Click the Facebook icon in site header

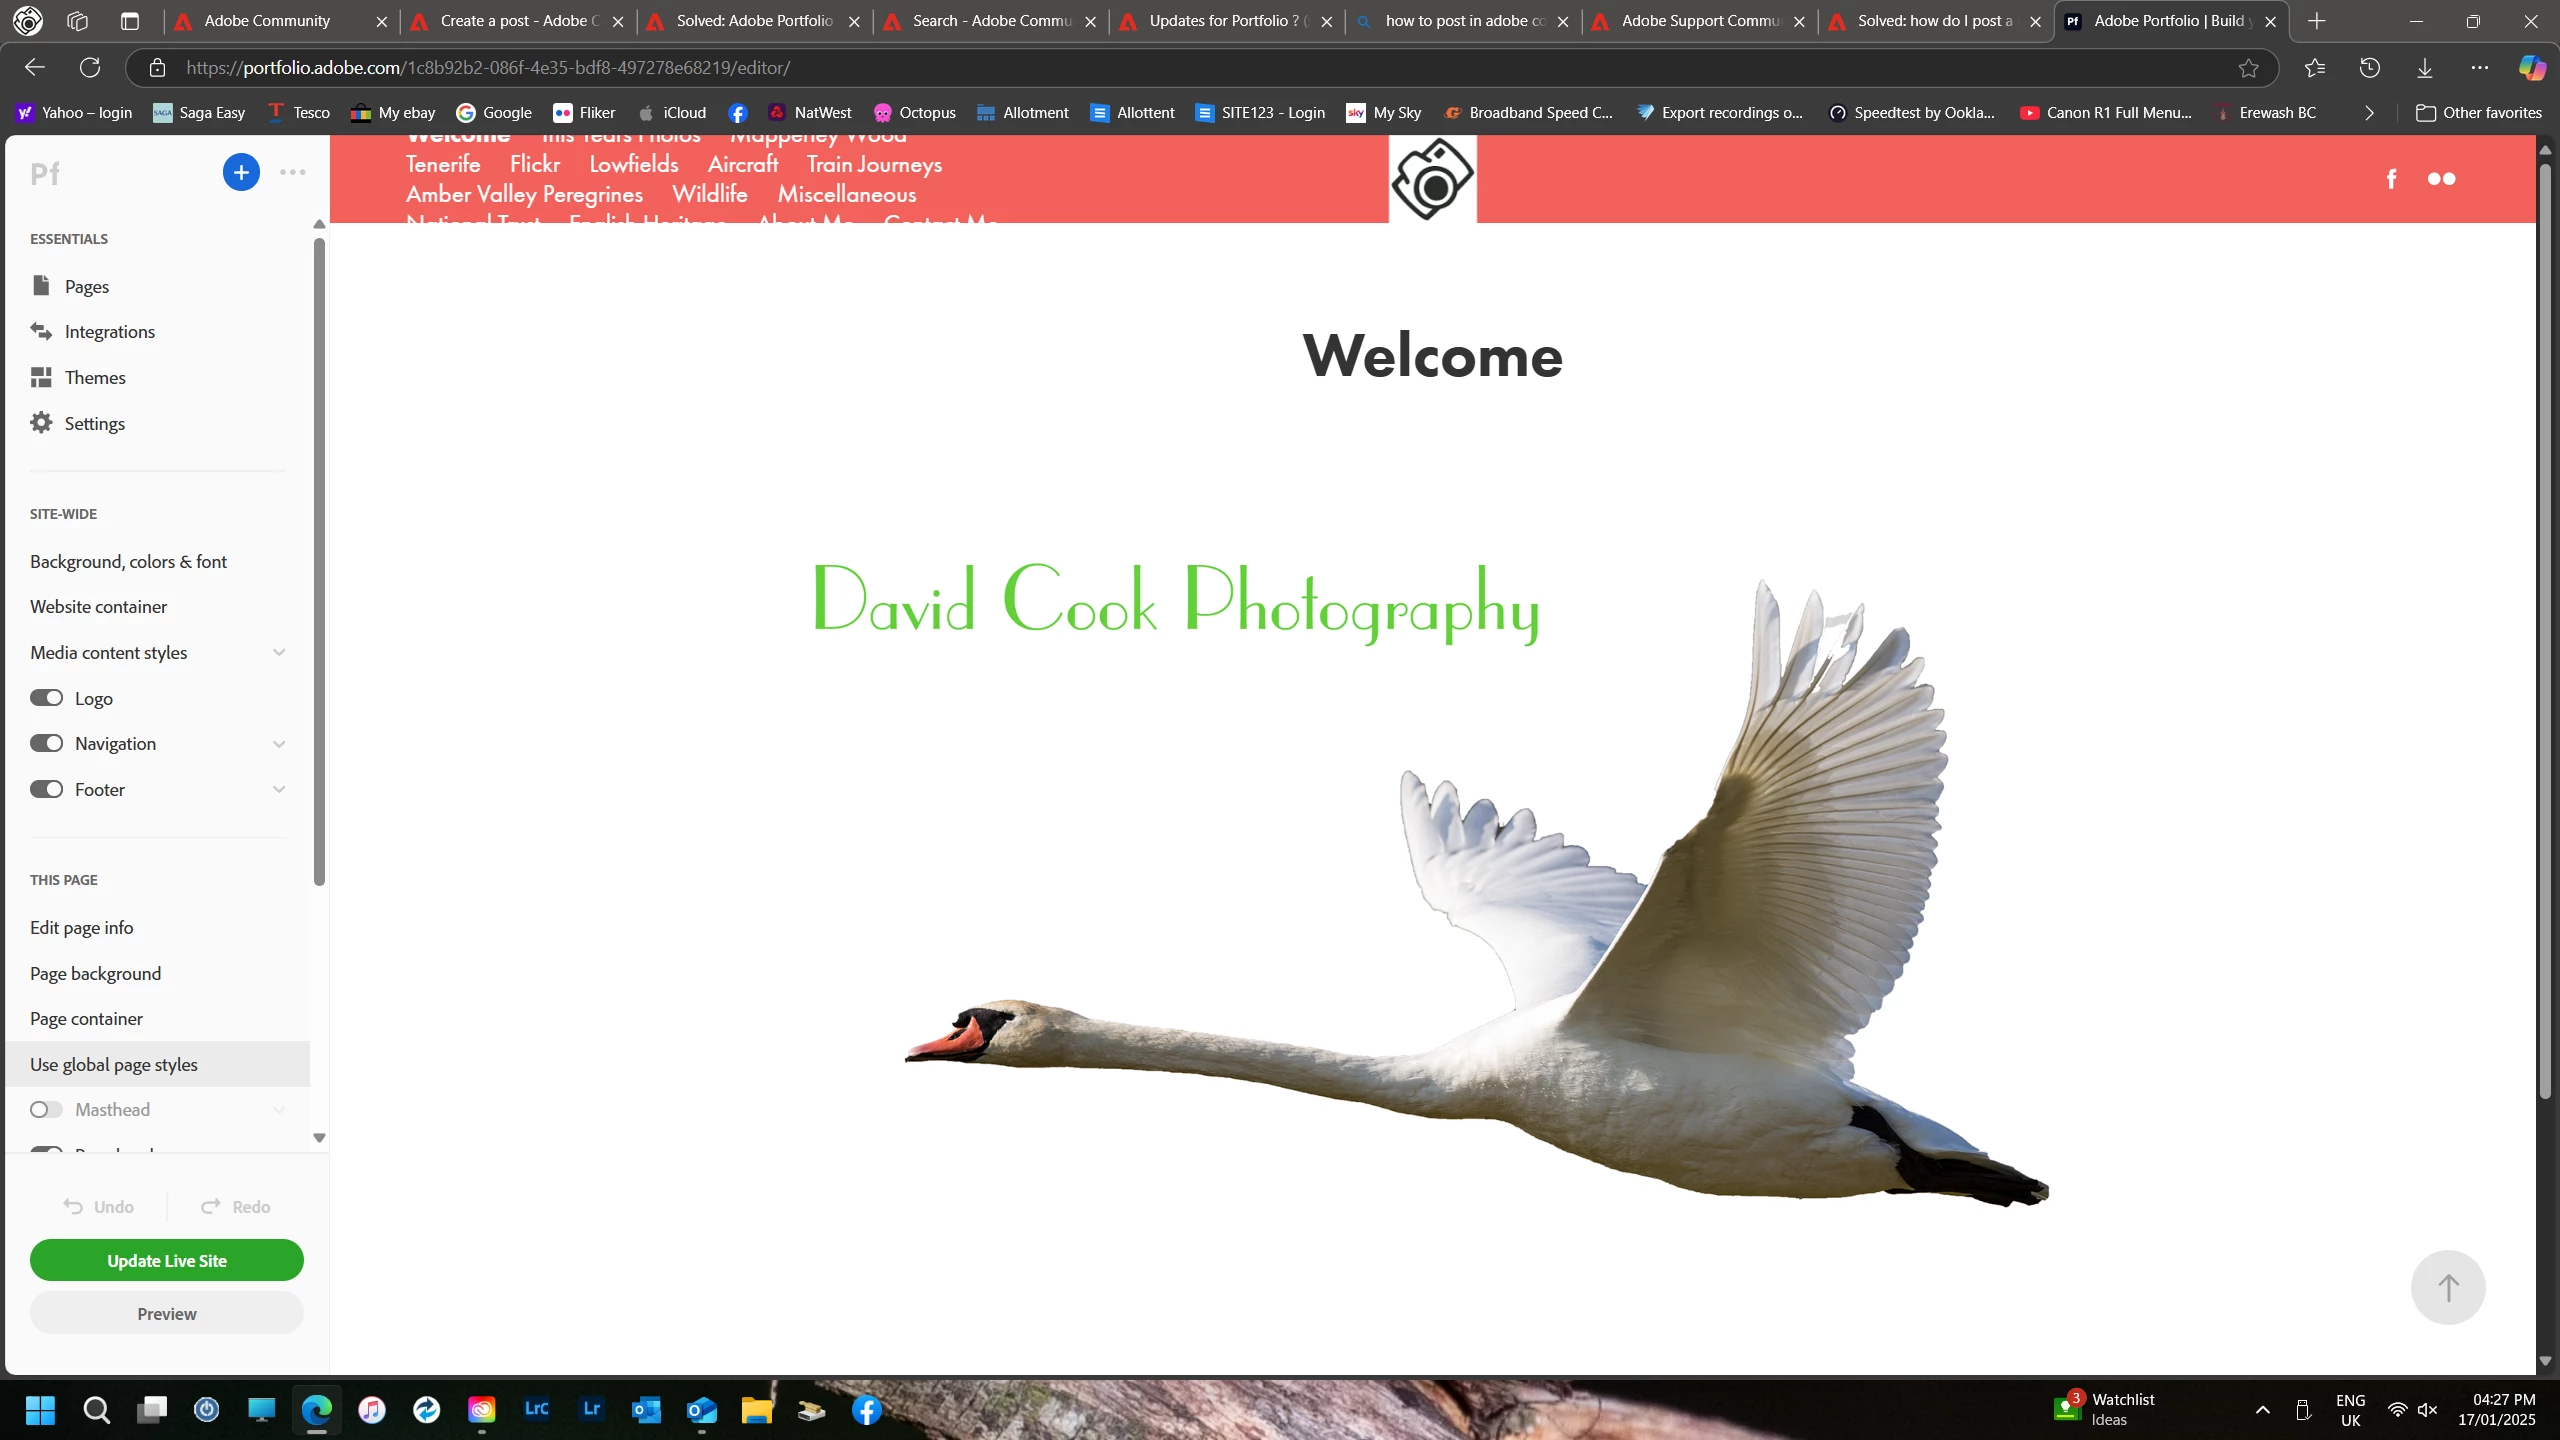click(x=2391, y=179)
